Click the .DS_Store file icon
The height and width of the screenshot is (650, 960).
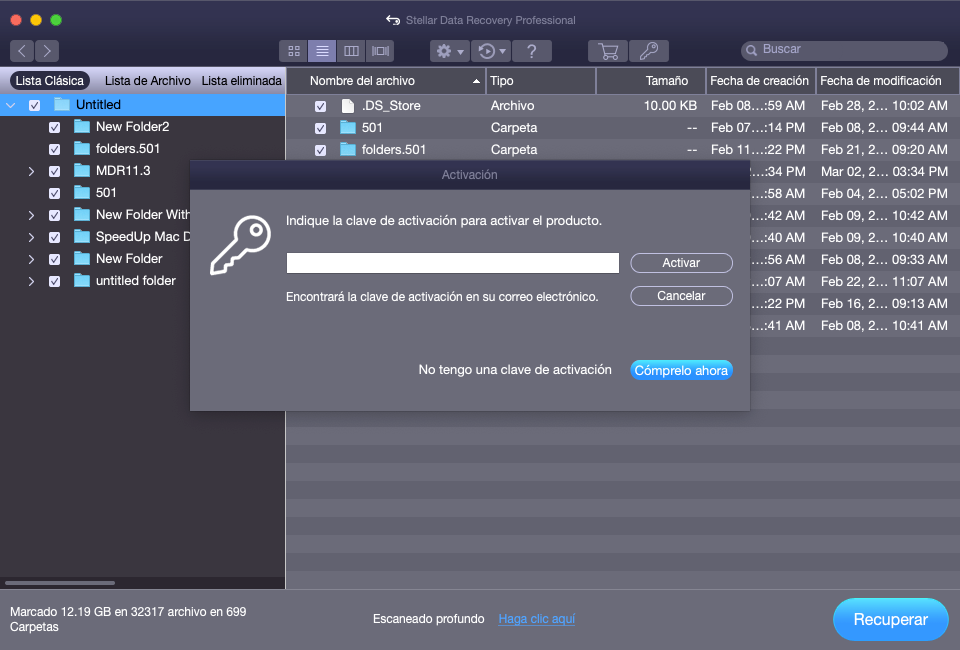pos(348,106)
